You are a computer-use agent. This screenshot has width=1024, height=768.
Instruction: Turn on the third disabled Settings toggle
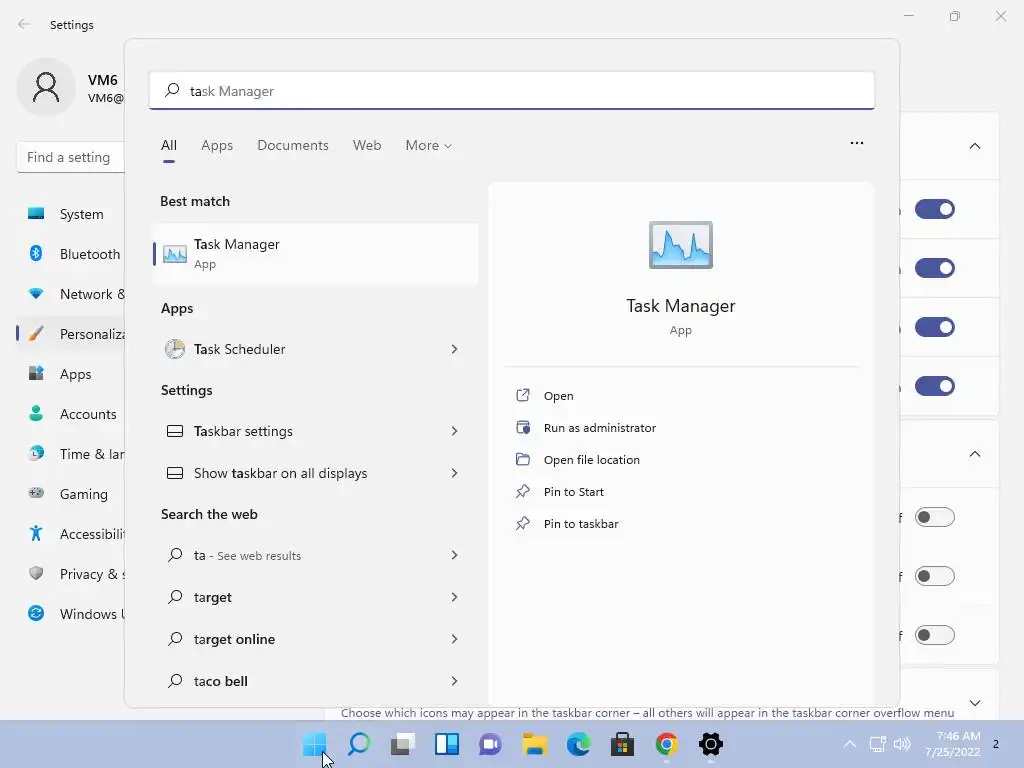[x=935, y=635]
